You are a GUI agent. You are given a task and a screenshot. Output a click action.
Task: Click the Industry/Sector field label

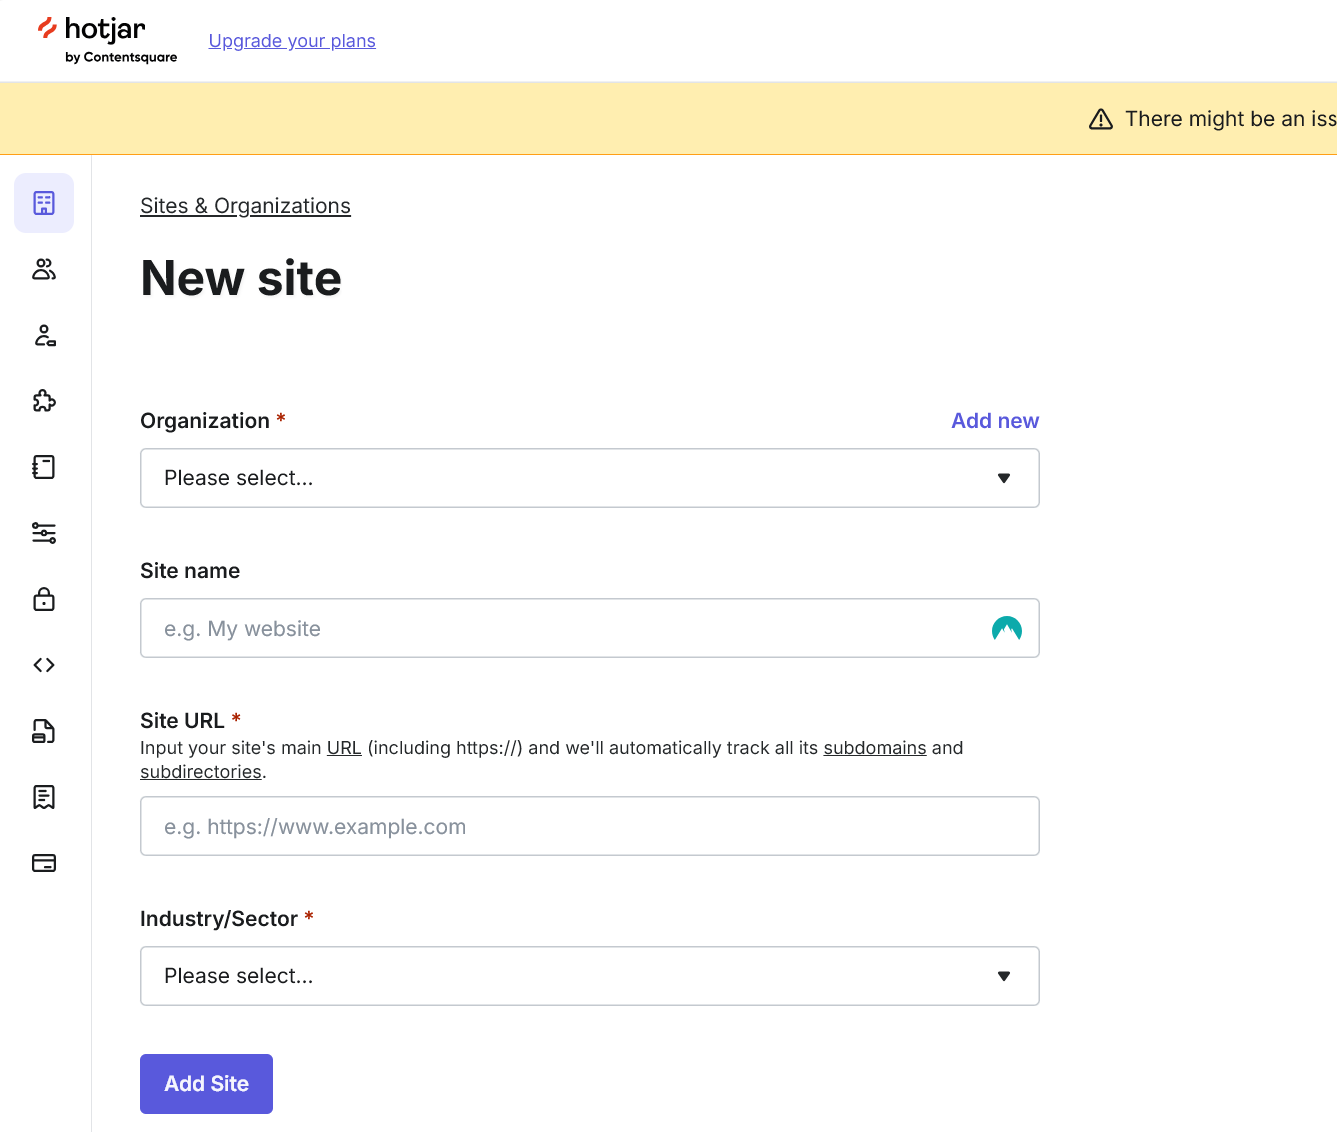pyautogui.click(x=219, y=919)
